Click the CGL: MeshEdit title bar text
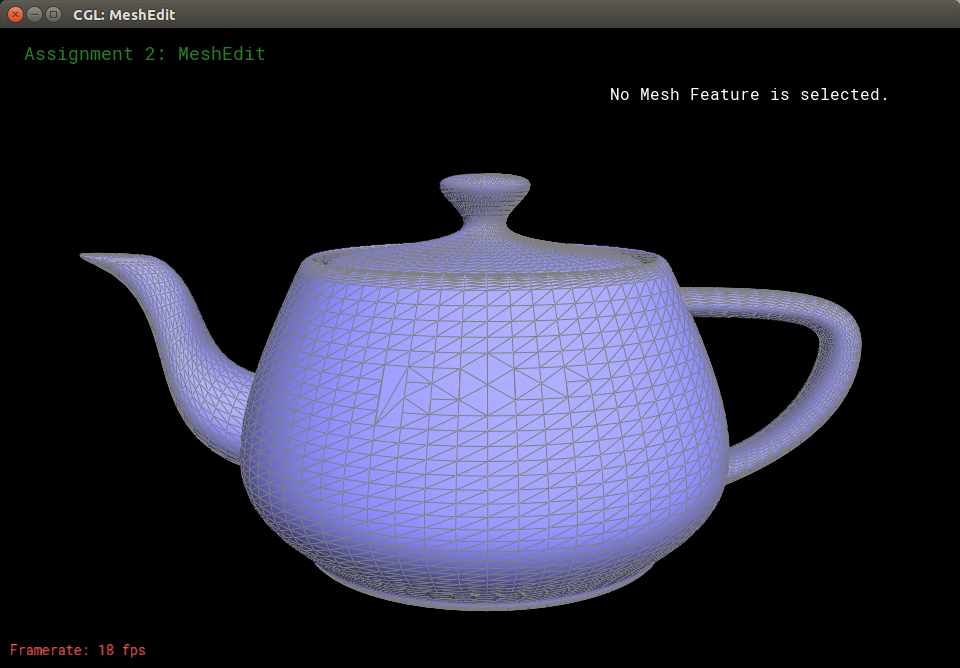The width and height of the screenshot is (960, 668). 128,14
